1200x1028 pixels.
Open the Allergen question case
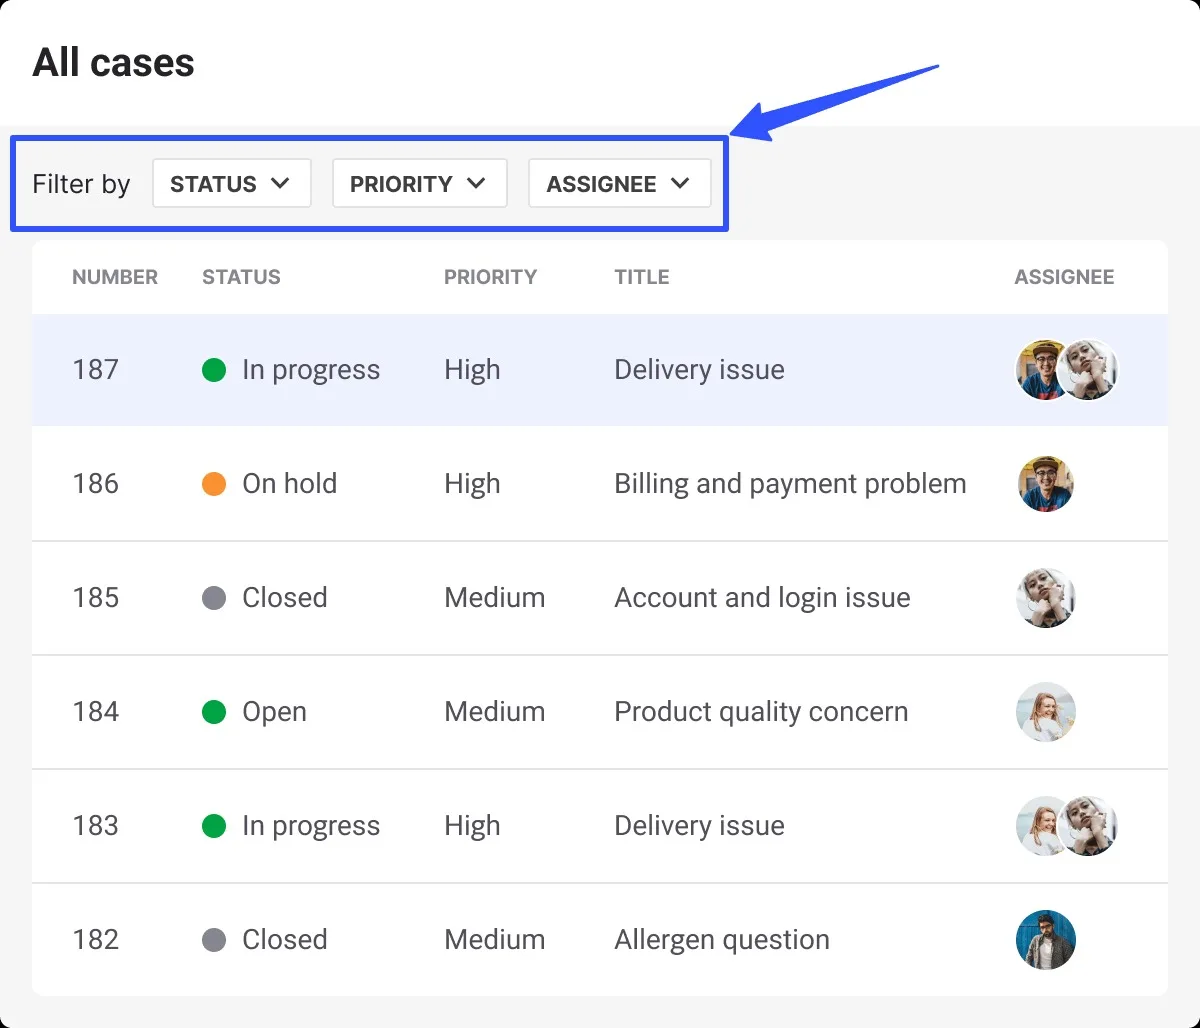click(721, 940)
